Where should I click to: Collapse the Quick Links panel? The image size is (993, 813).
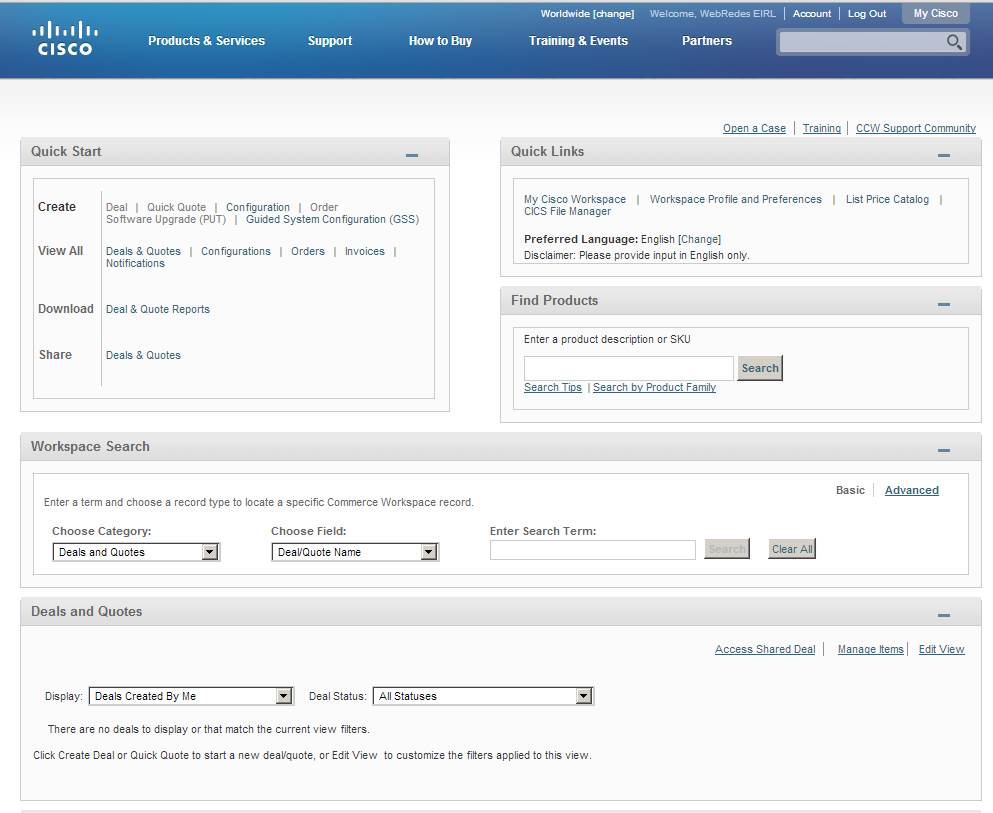pyautogui.click(x=944, y=155)
